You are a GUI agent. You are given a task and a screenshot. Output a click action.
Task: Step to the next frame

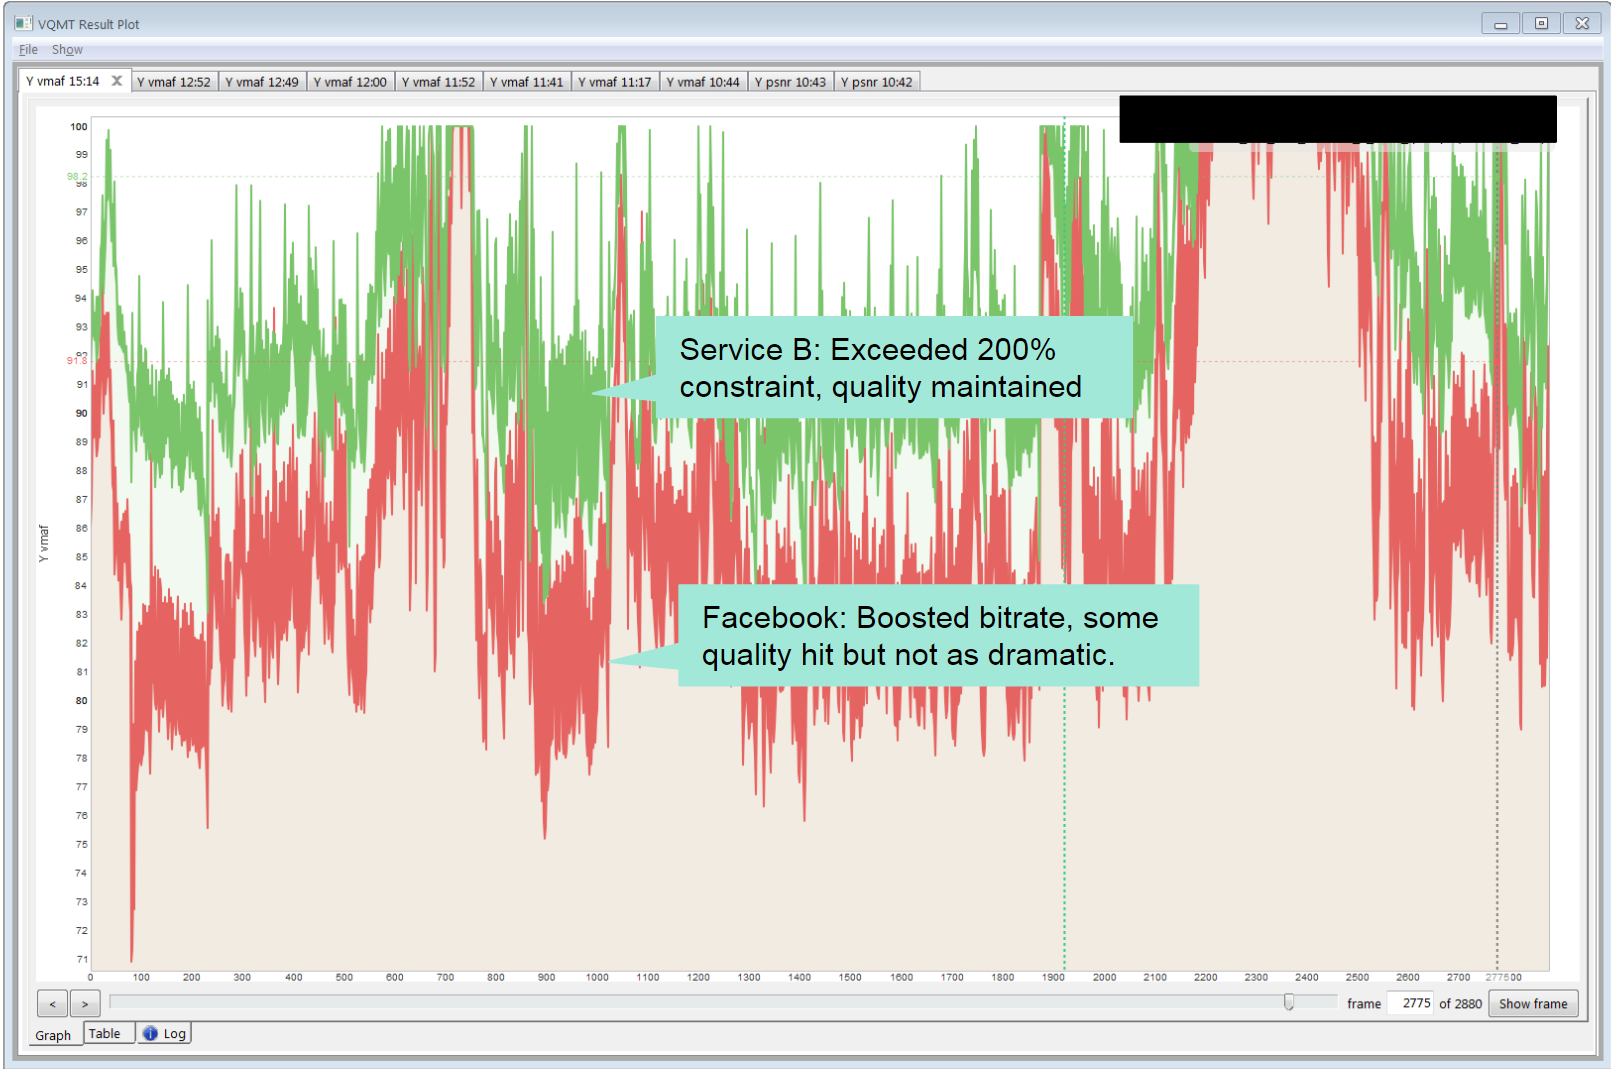tap(85, 1004)
